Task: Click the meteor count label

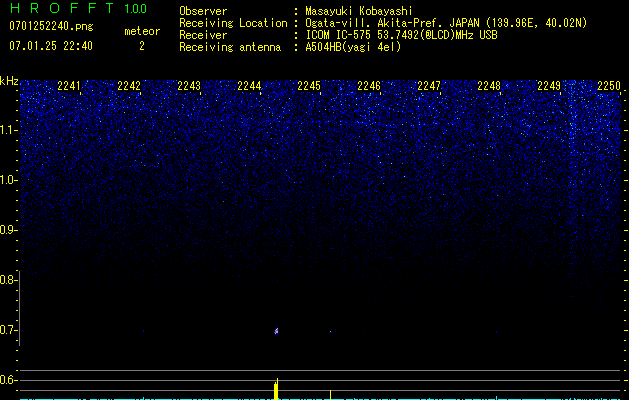Action: [142, 31]
